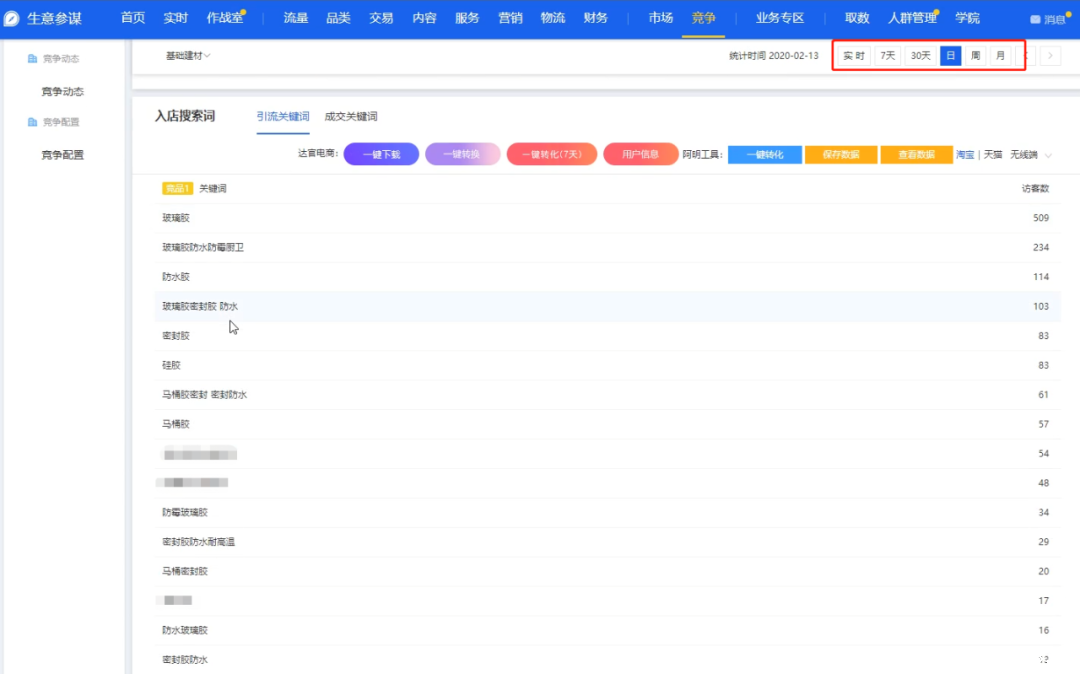1080x674 pixels.
Task: Open the 市场 menu in top navigation
Action: click(x=660, y=18)
